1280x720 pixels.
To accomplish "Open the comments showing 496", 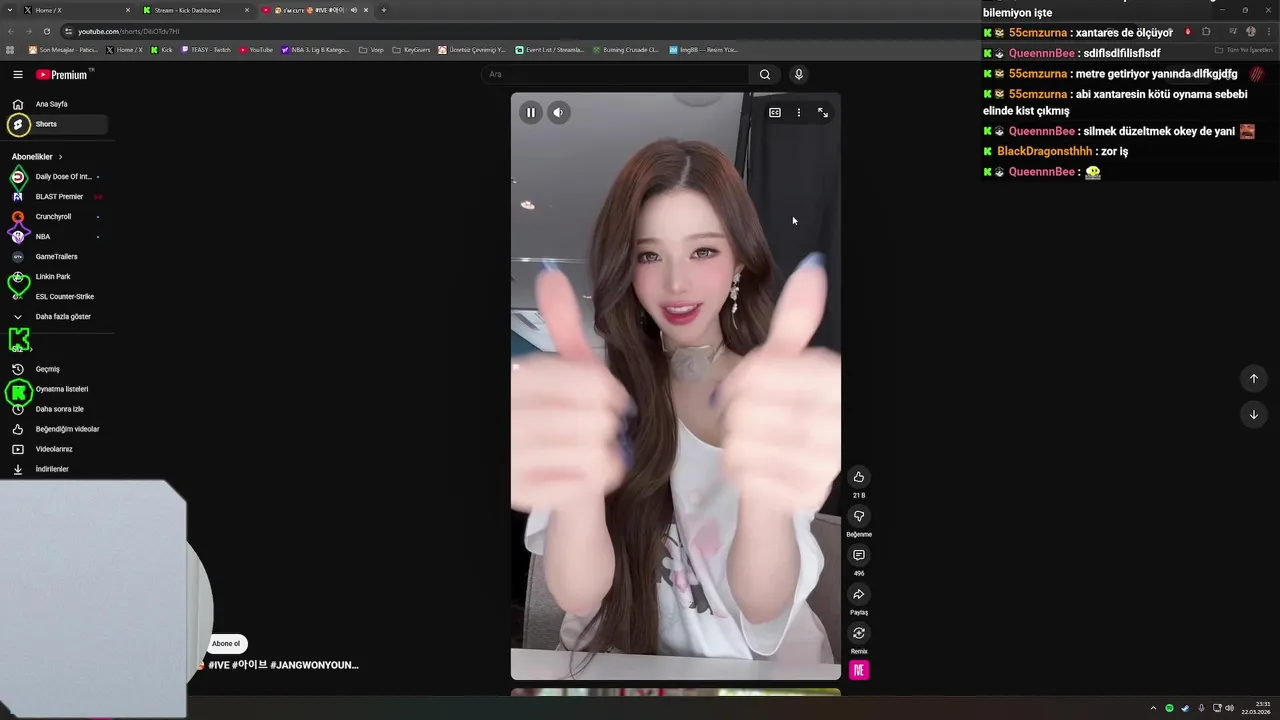I will [859, 555].
